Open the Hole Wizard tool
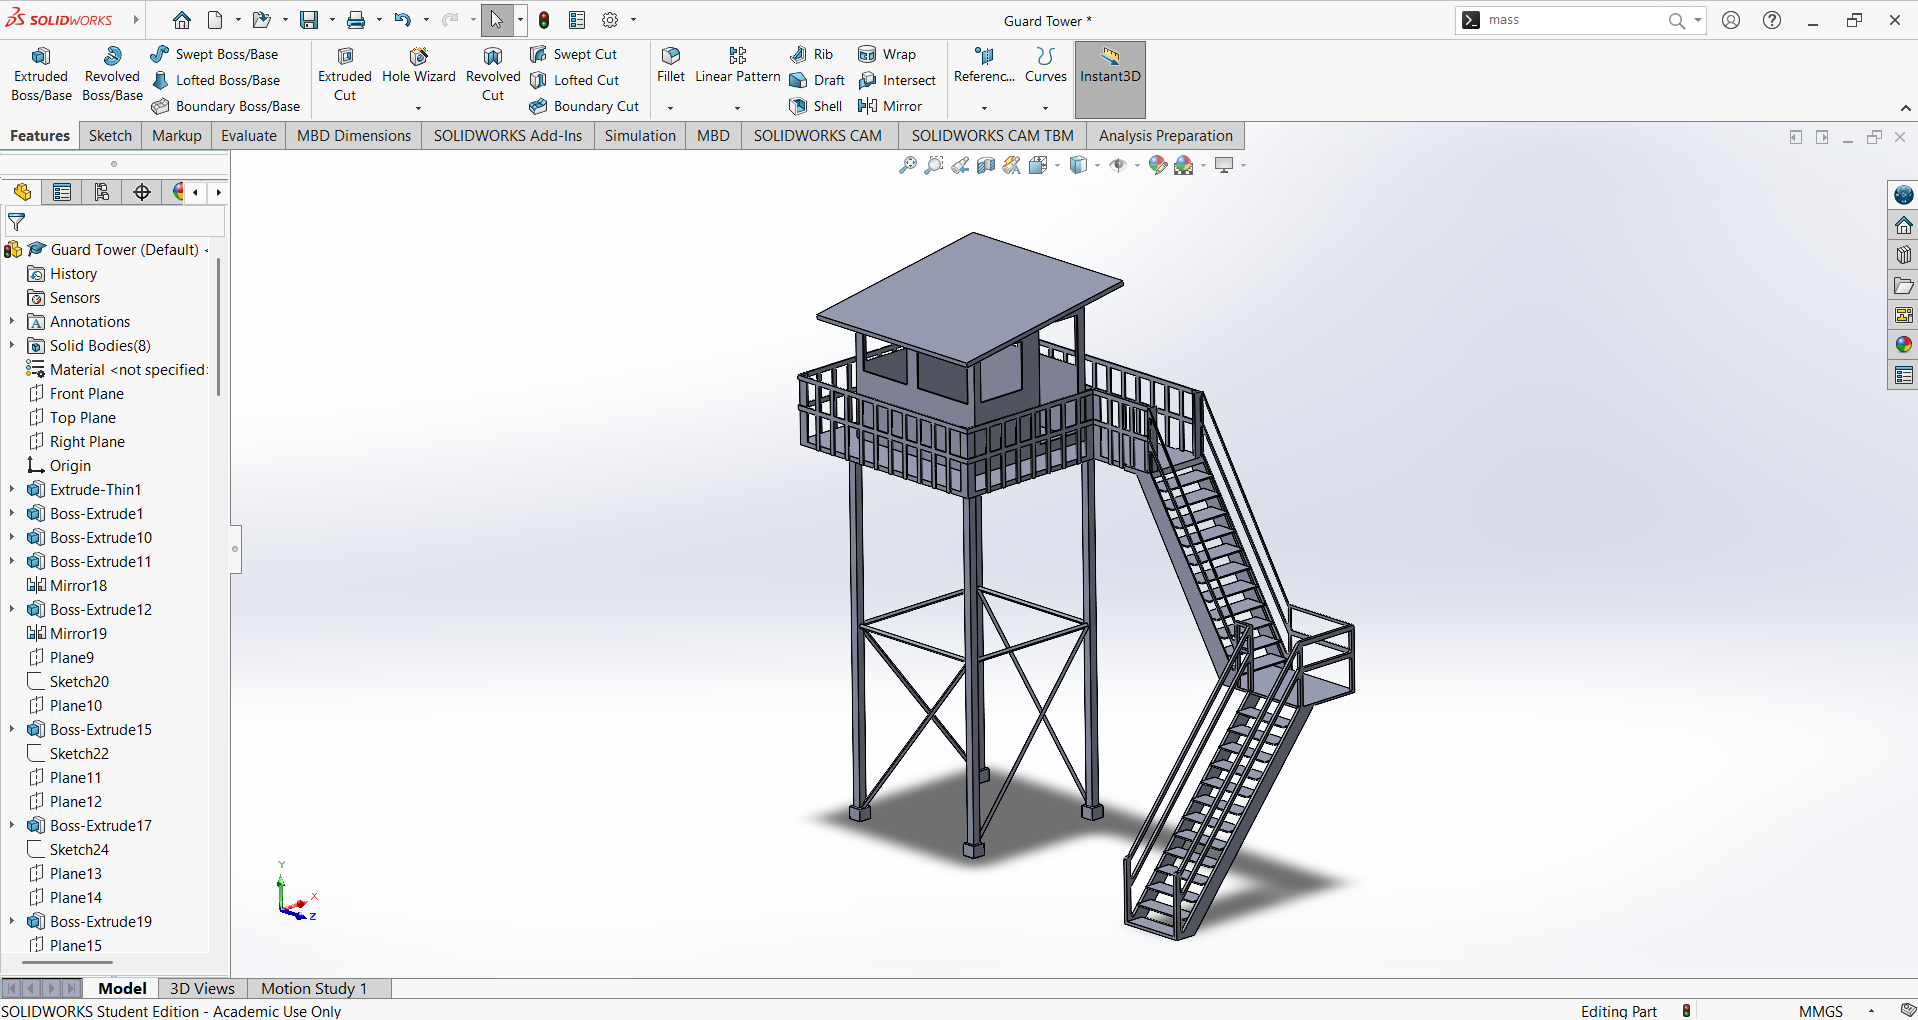This screenshot has width=1918, height=1020. coord(418,65)
